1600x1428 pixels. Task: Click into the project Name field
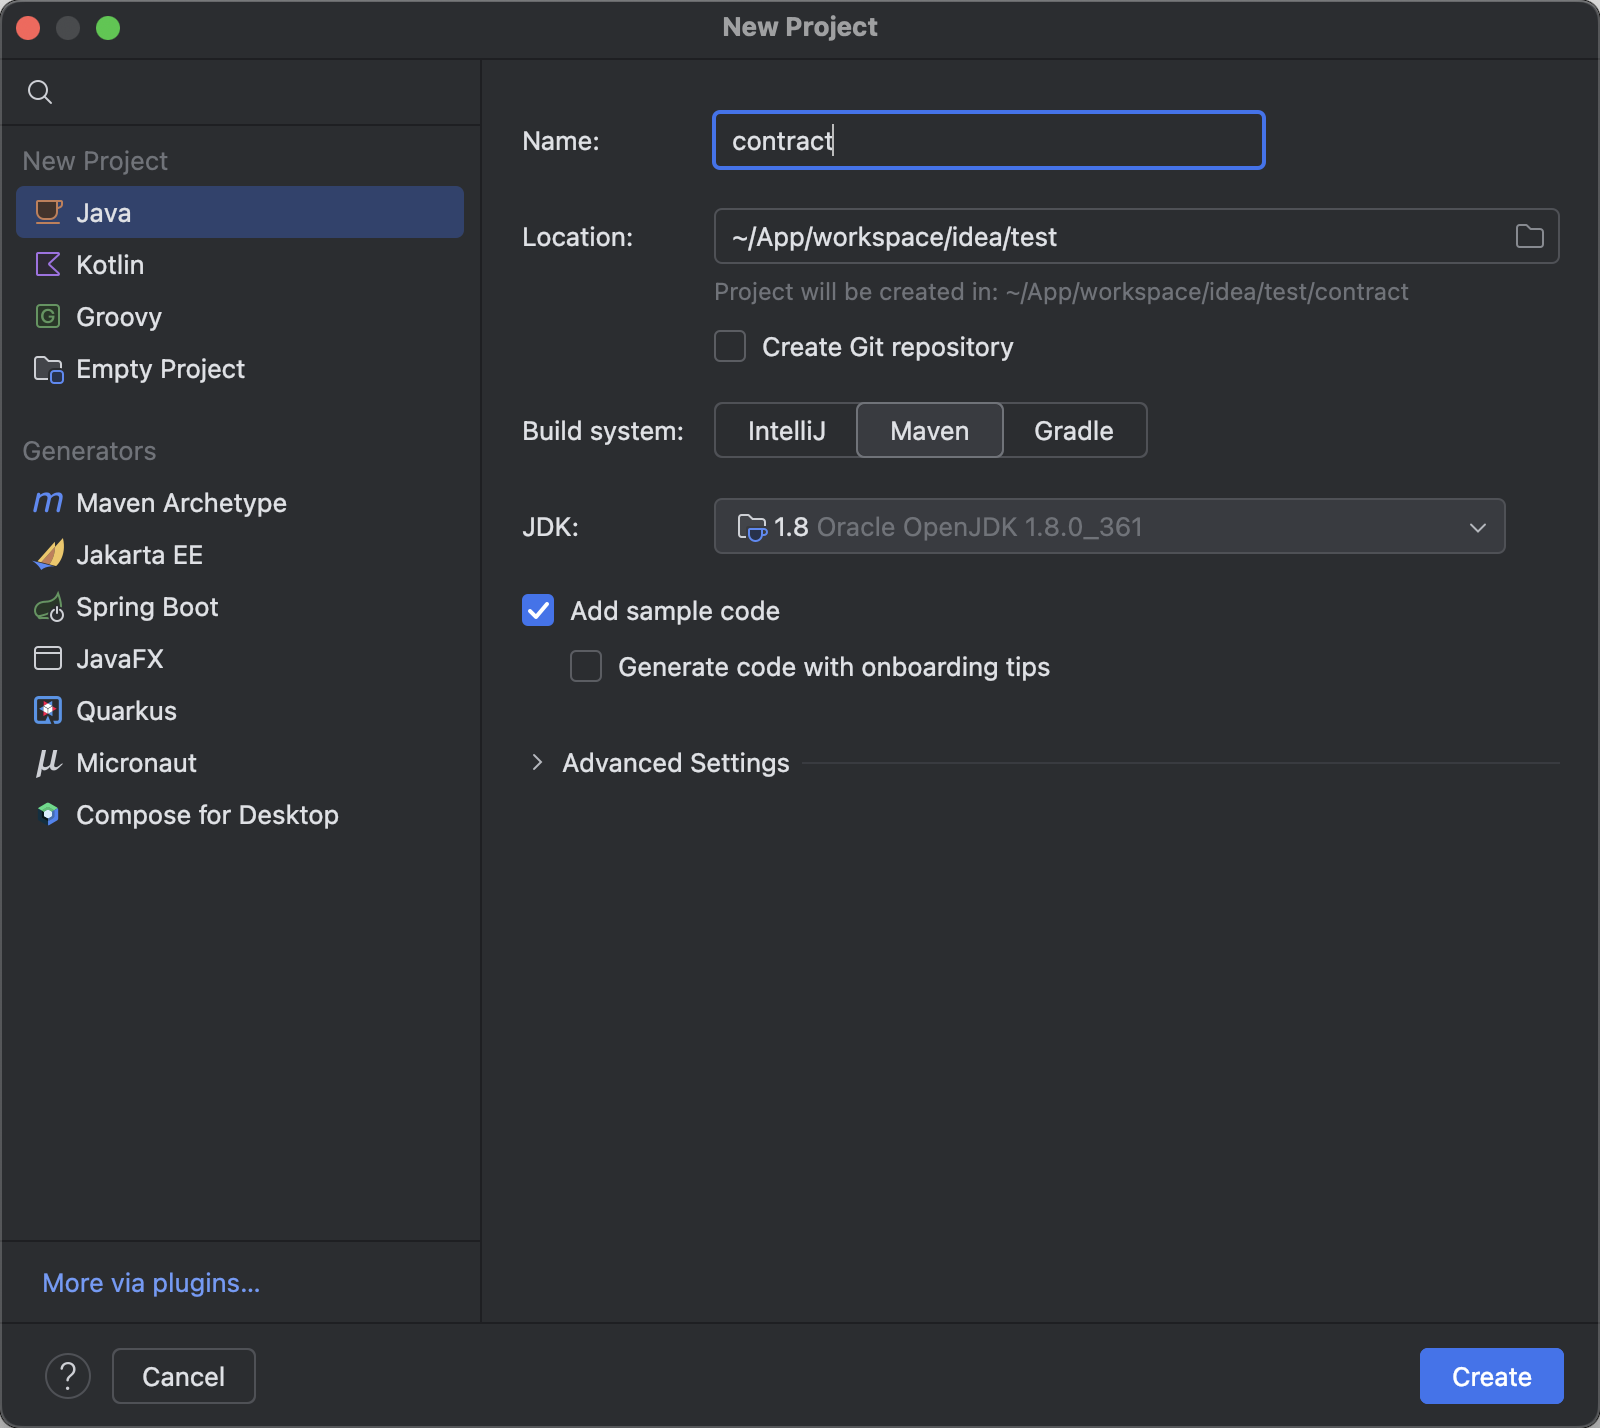pos(988,140)
